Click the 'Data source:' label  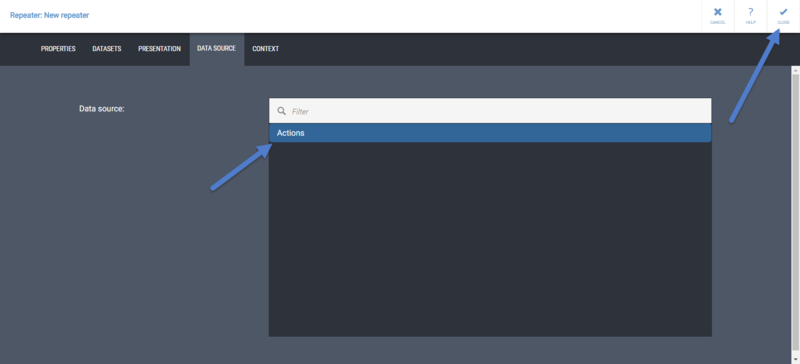click(x=102, y=109)
